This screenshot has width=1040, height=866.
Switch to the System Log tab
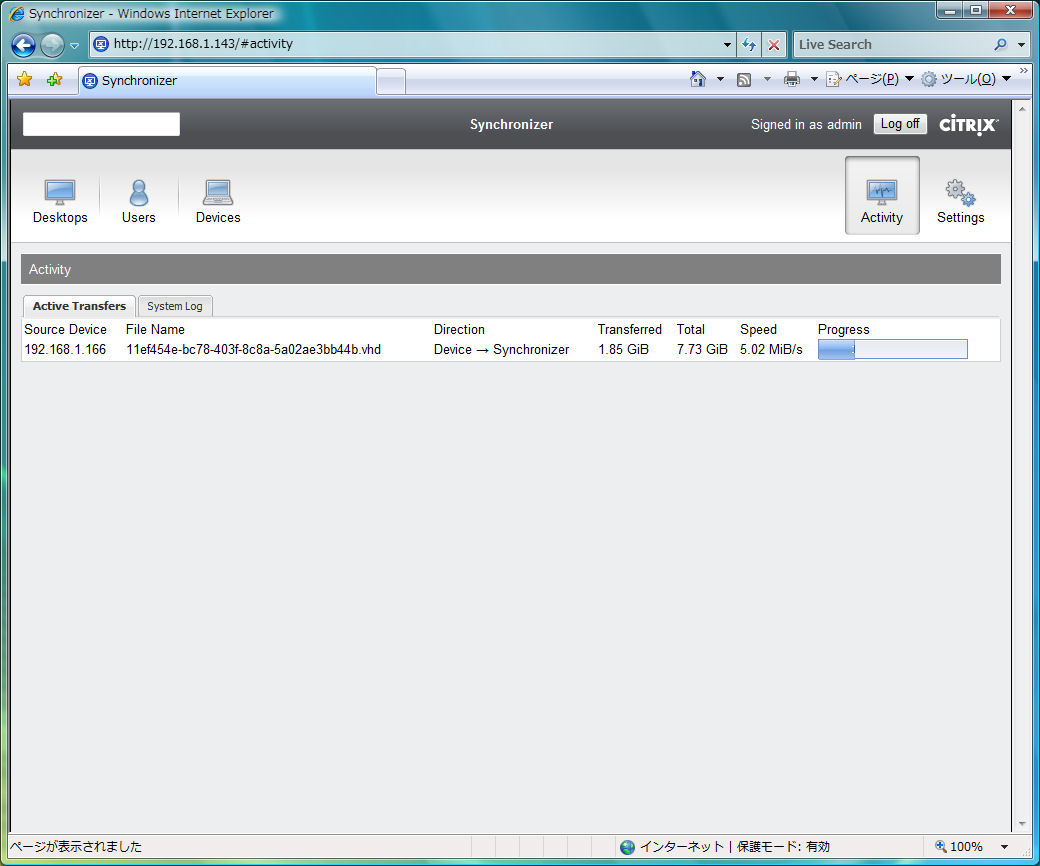[x=175, y=306]
